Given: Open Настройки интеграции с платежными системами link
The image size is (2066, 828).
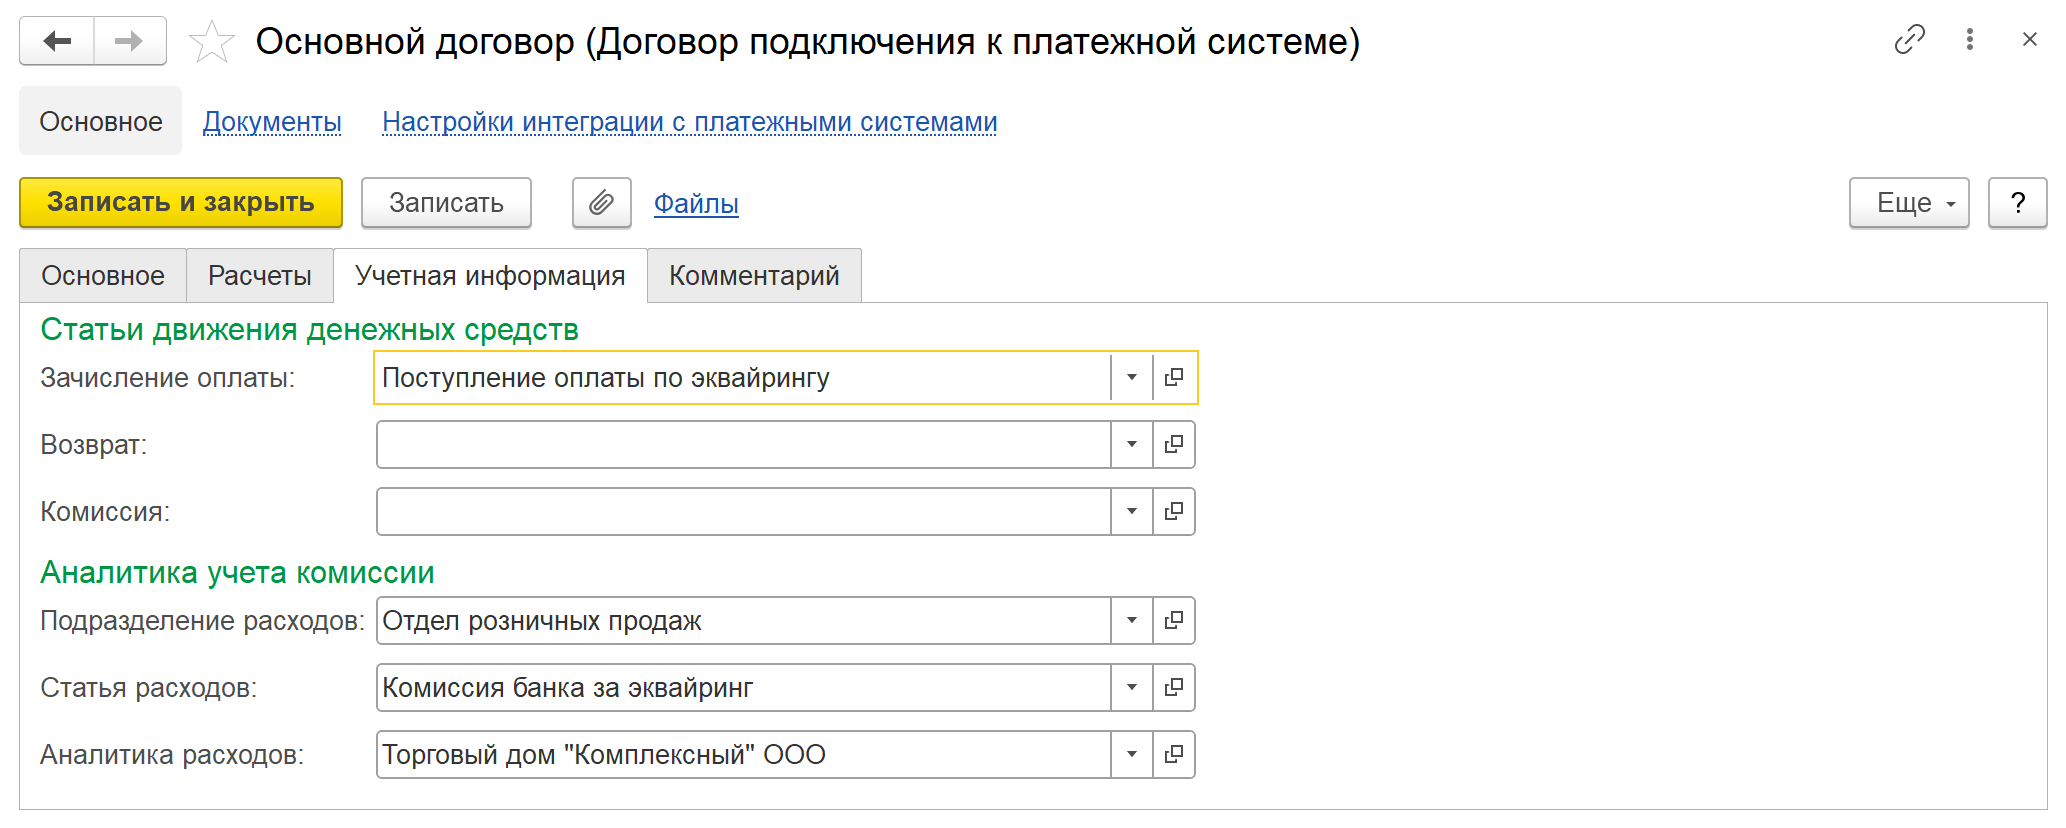Looking at the screenshot, I should point(689,122).
